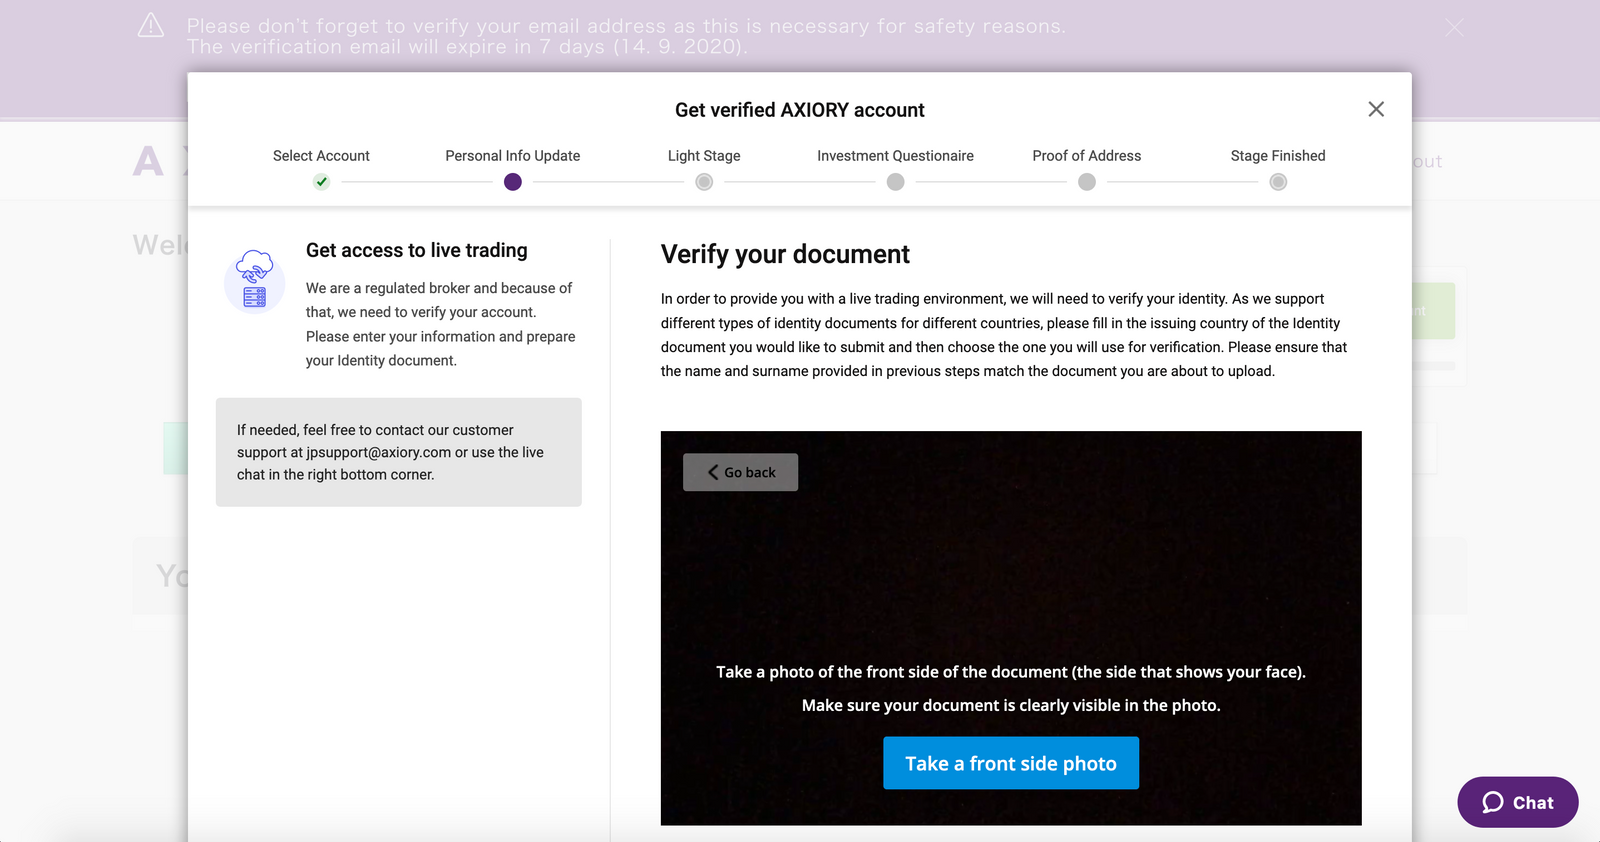Select the Select Account step label
1600x842 pixels.
321,156
